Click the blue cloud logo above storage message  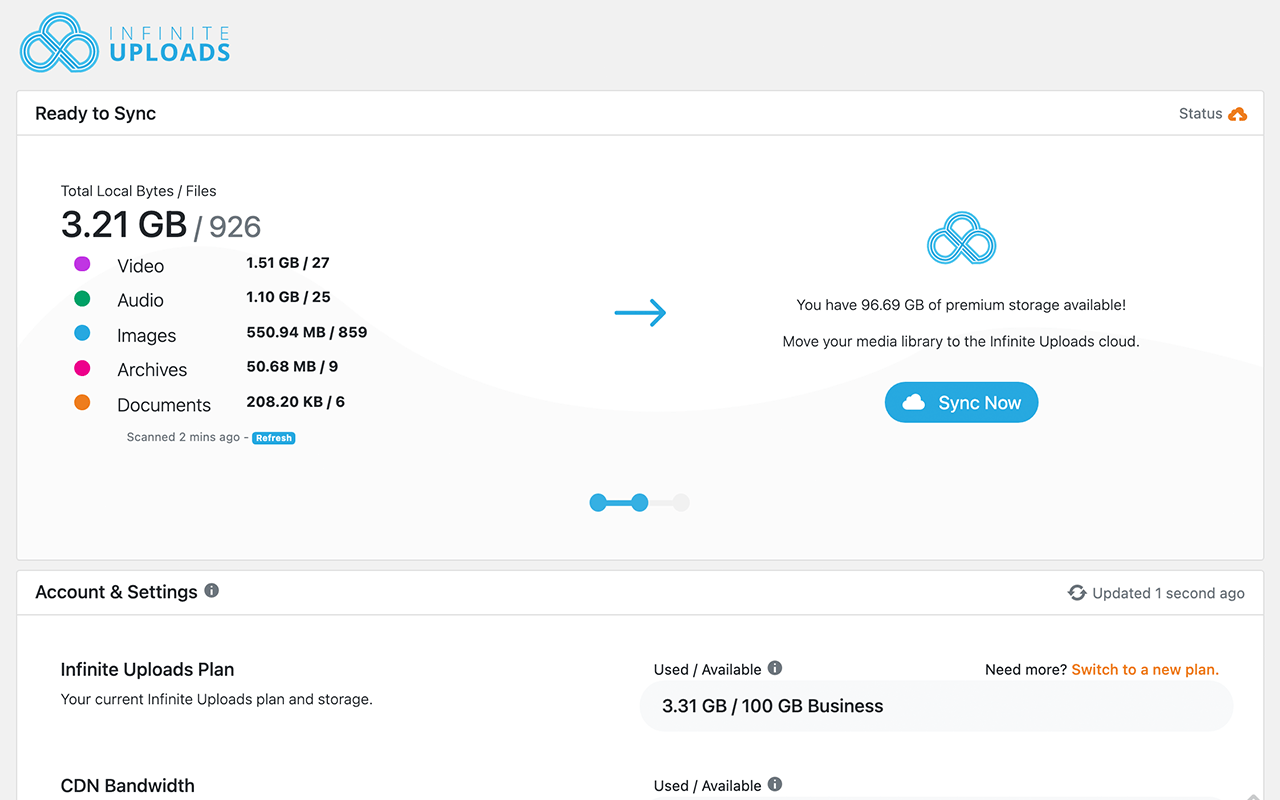[962, 238]
